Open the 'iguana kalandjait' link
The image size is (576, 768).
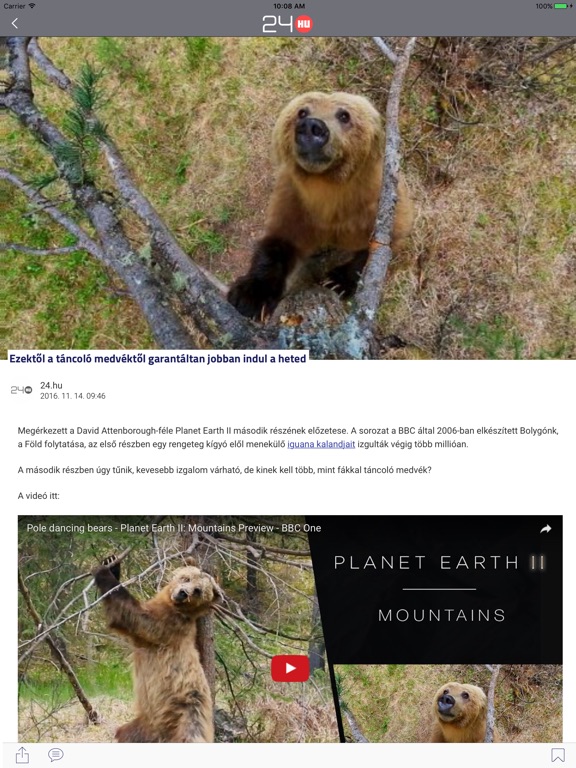[321, 444]
